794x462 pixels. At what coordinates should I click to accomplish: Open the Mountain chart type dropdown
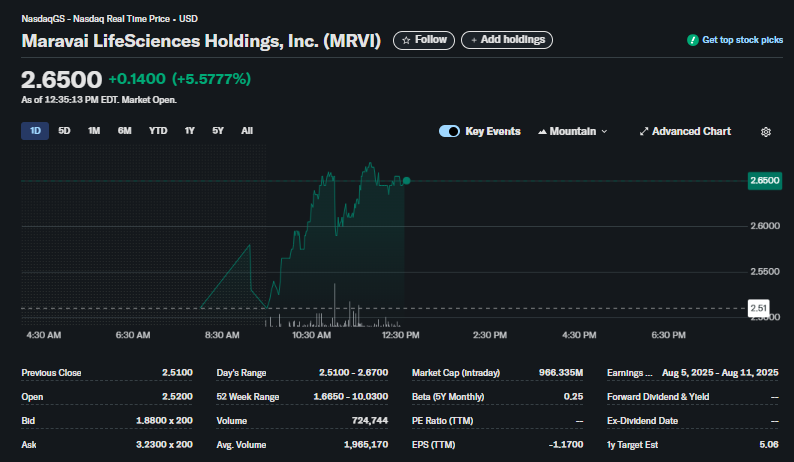point(573,132)
